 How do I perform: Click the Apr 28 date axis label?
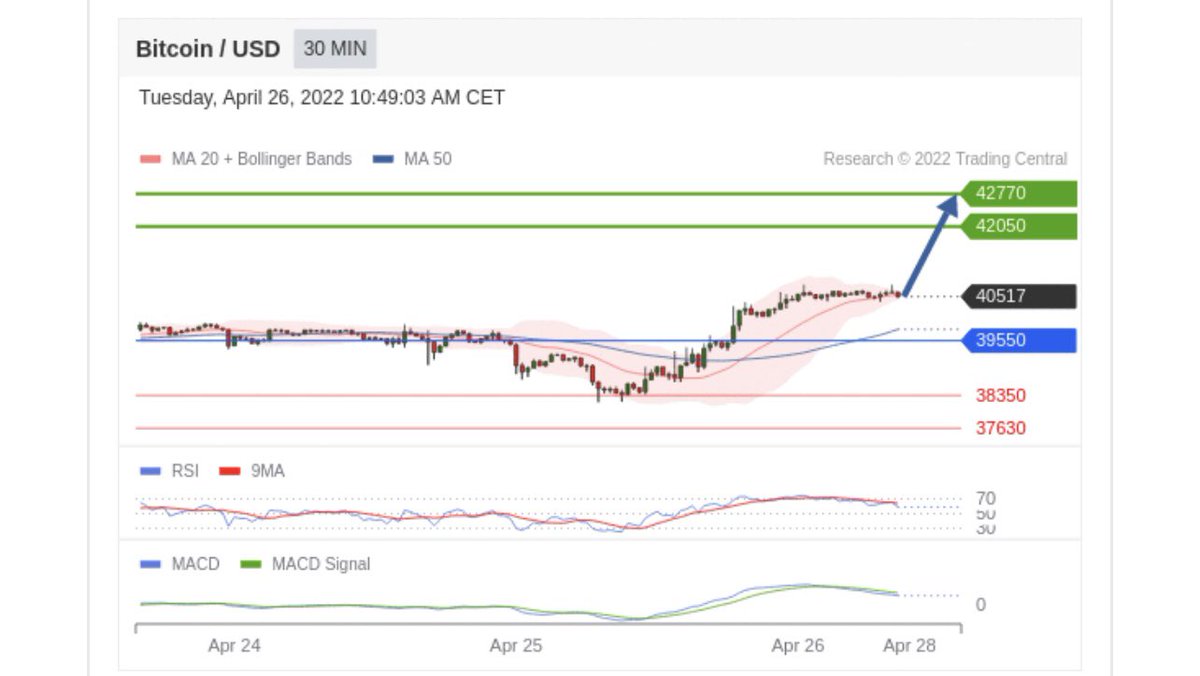(x=910, y=646)
